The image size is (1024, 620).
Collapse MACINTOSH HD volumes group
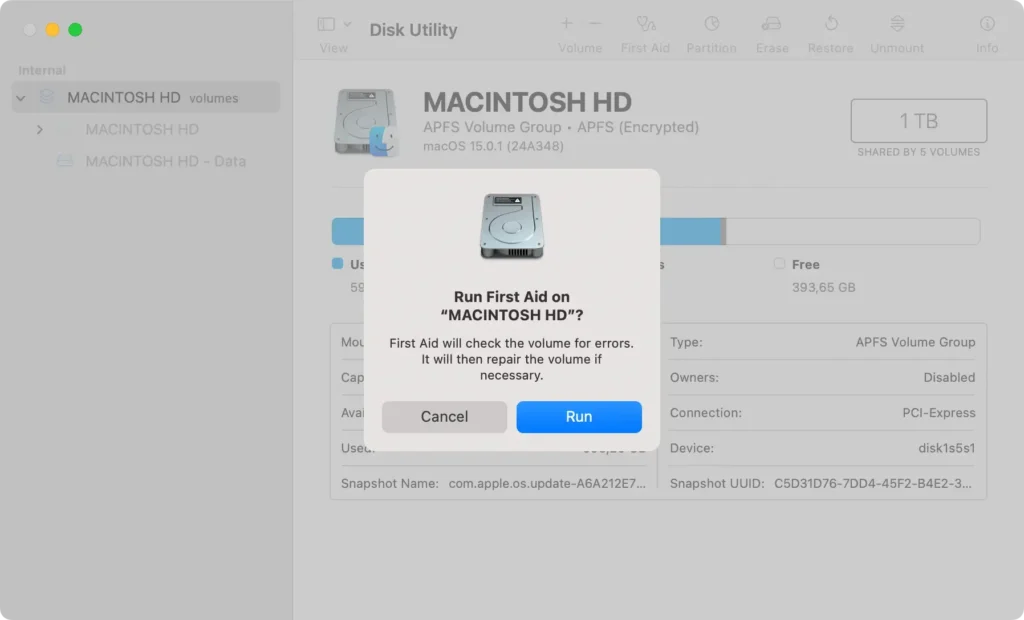(21, 98)
